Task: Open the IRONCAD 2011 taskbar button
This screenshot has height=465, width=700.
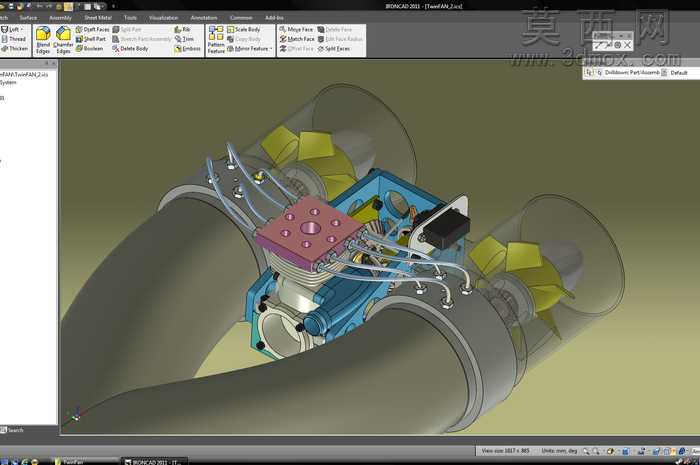Action: coord(154,461)
